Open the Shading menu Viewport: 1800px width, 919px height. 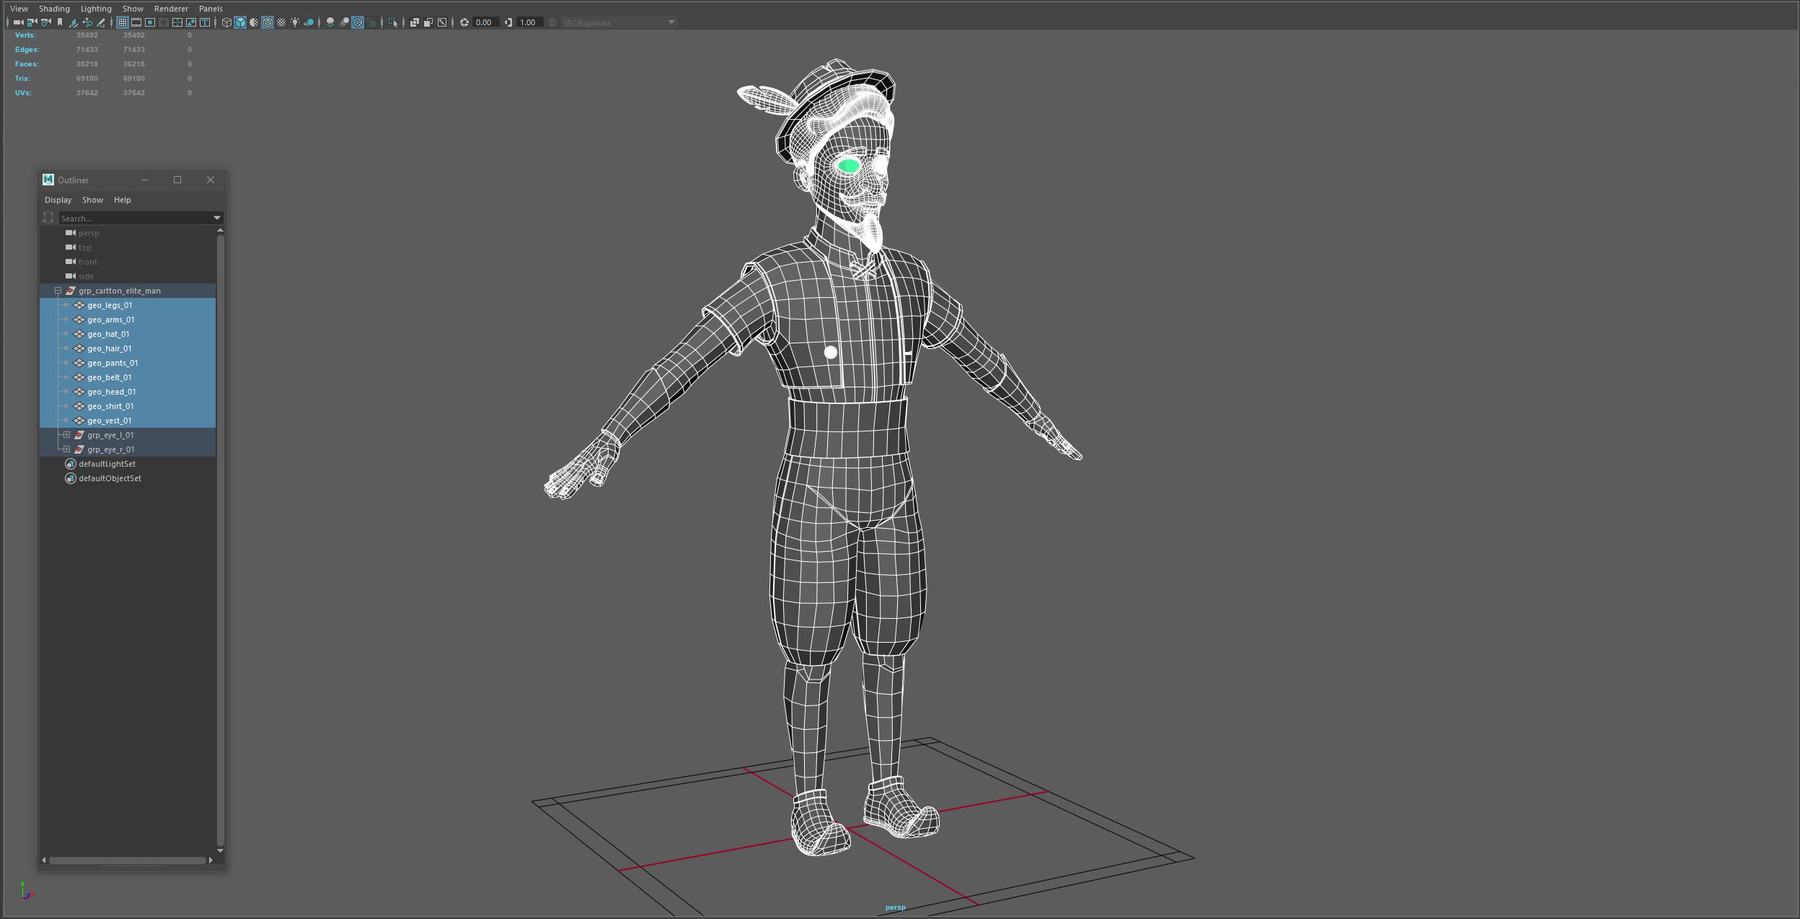54,8
